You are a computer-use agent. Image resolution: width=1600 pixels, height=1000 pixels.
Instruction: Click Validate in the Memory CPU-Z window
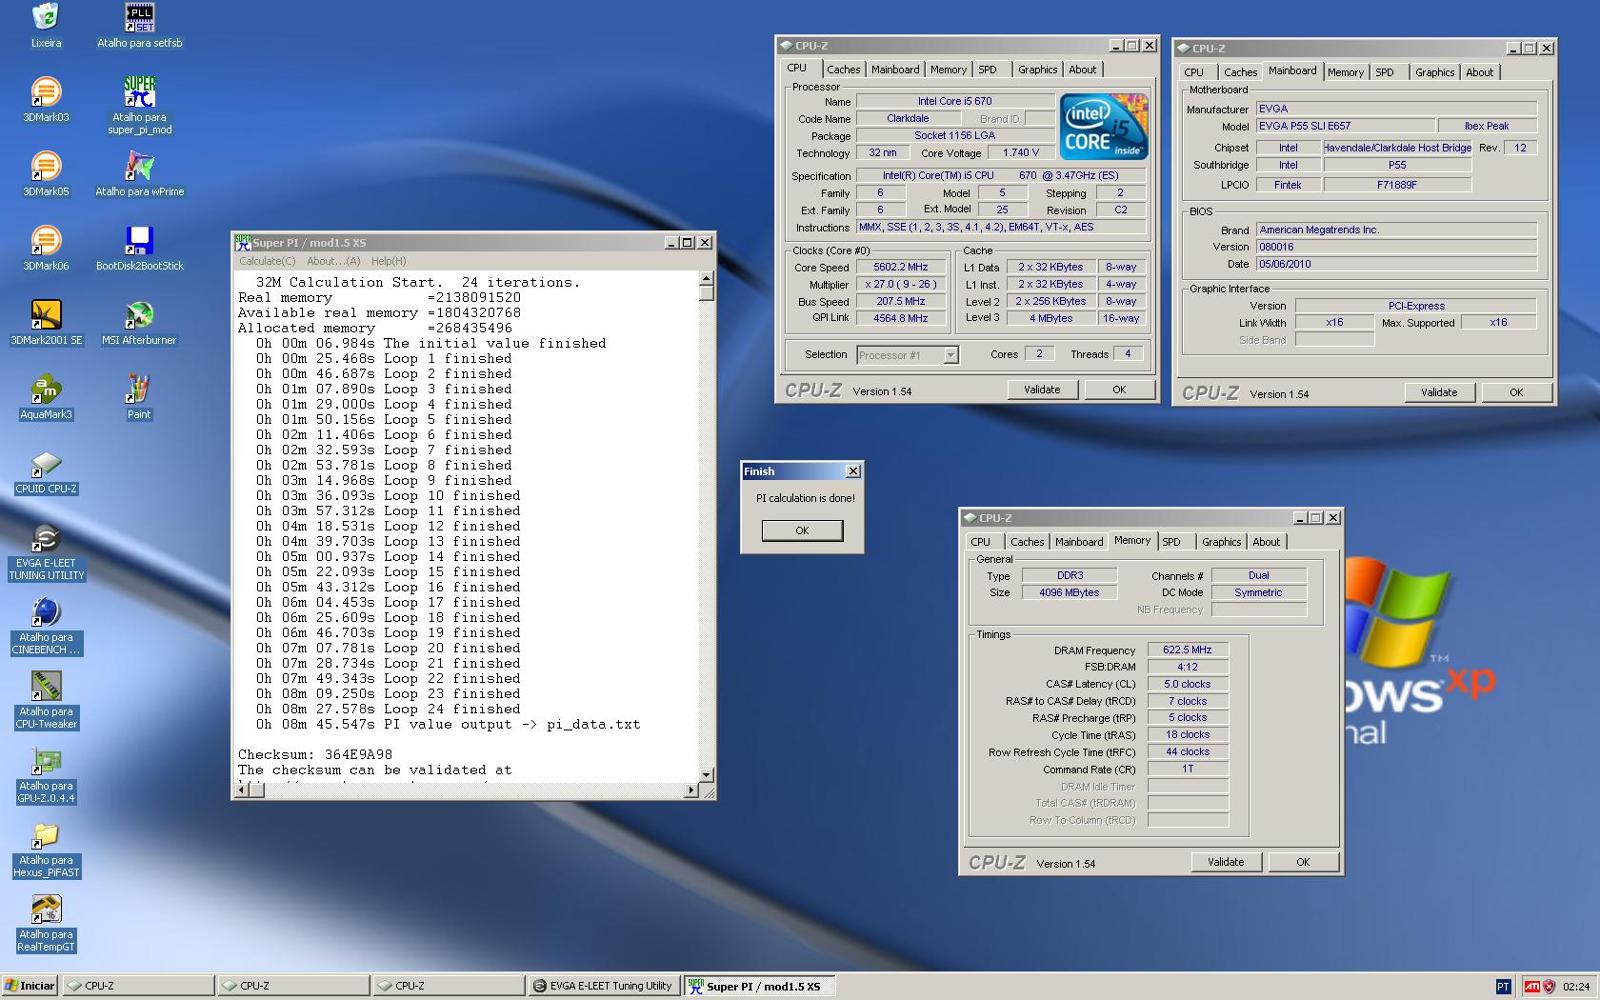click(1226, 862)
